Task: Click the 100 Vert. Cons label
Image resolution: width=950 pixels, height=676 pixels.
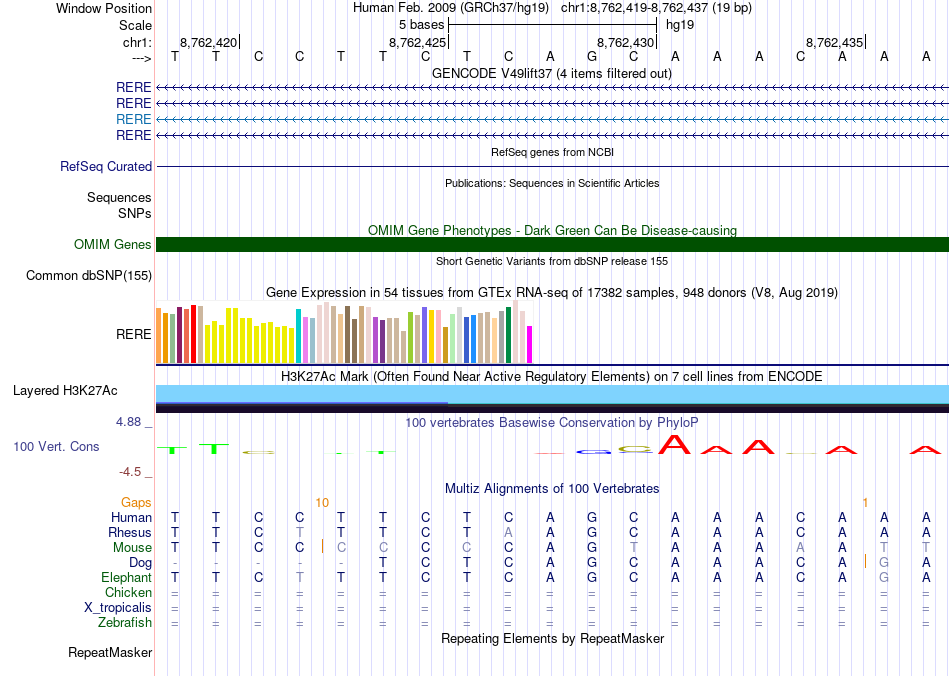Action: pos(56,446)
